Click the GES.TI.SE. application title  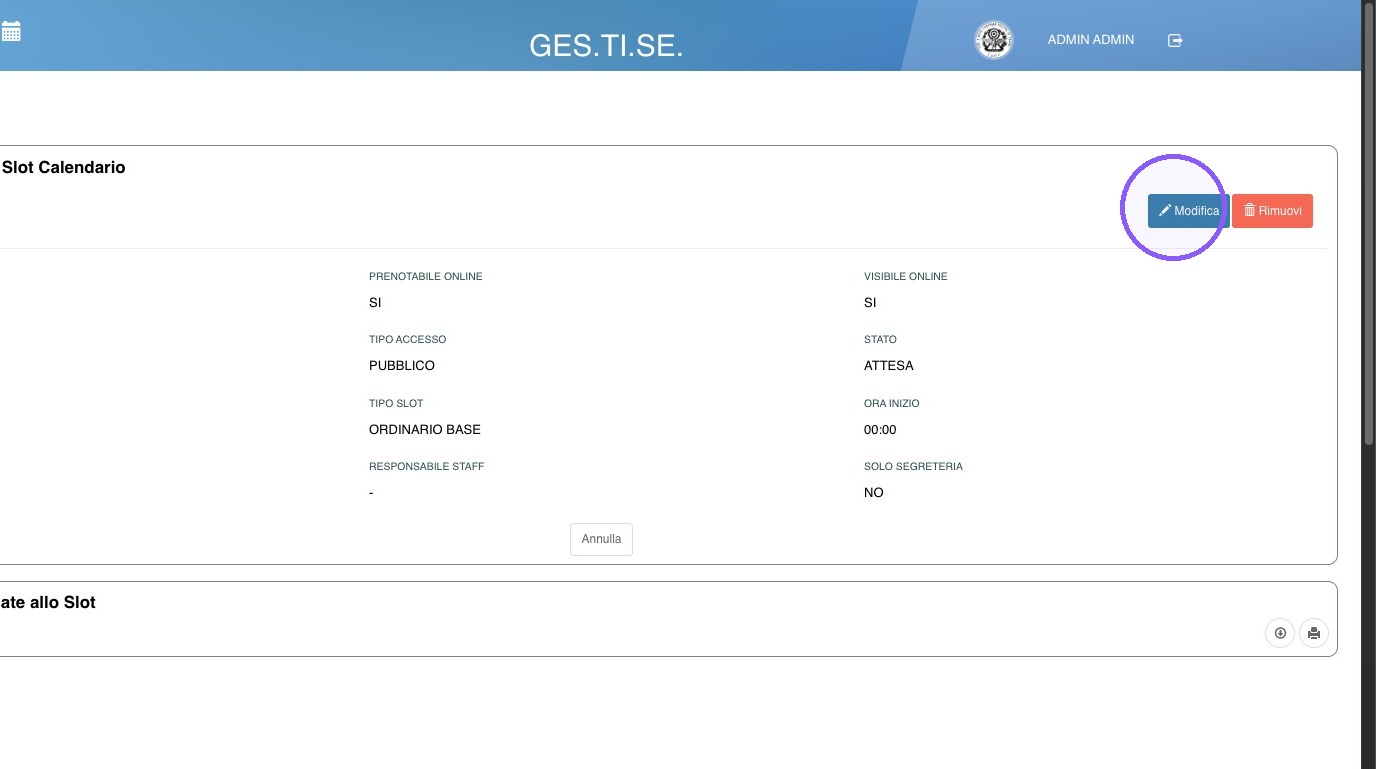[606, 45]
